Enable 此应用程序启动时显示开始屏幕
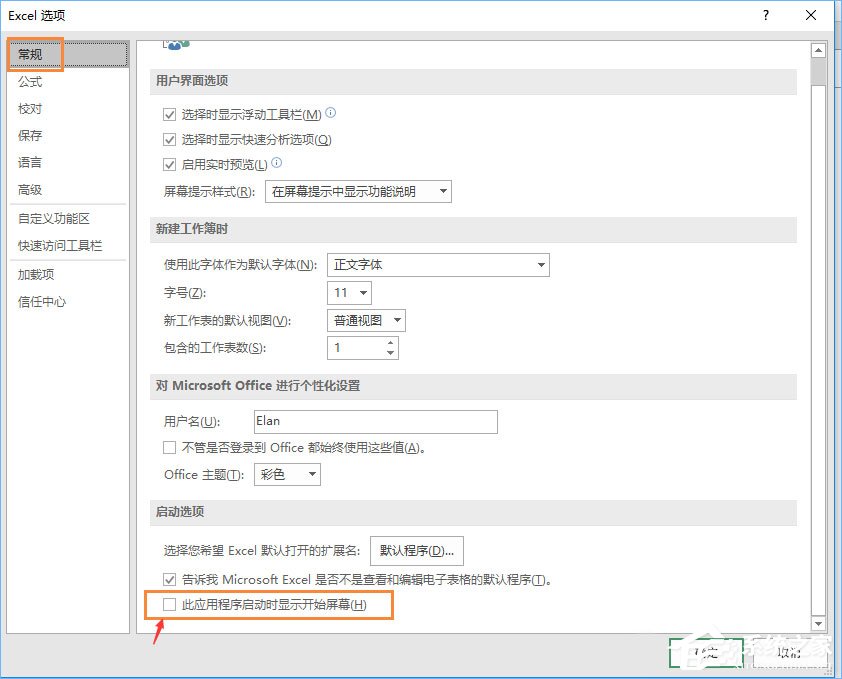 [x=170, y=605]
